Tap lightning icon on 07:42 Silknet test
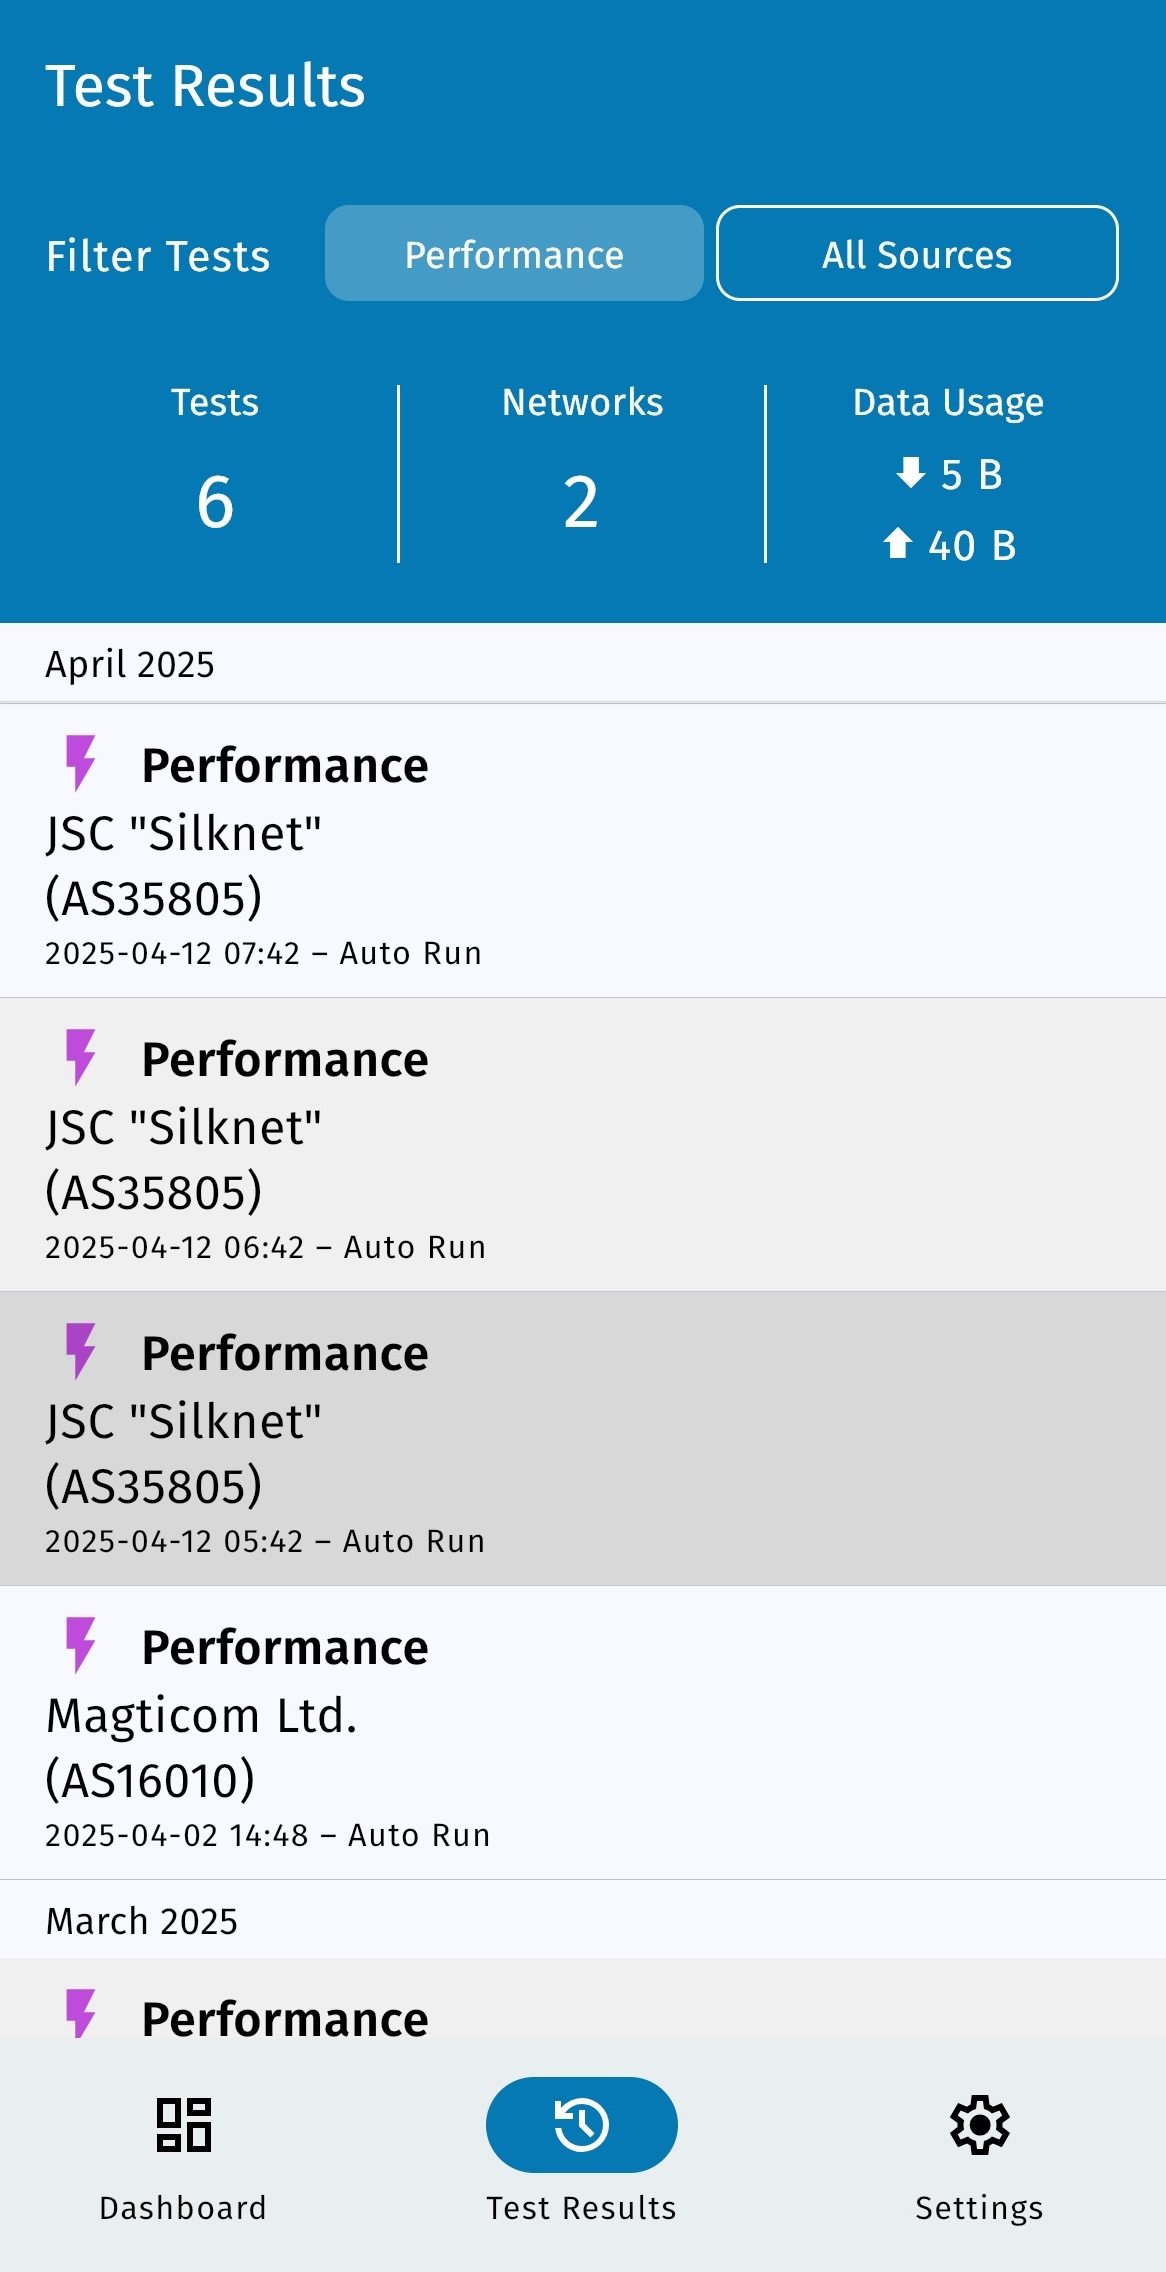 pos(80,763)
